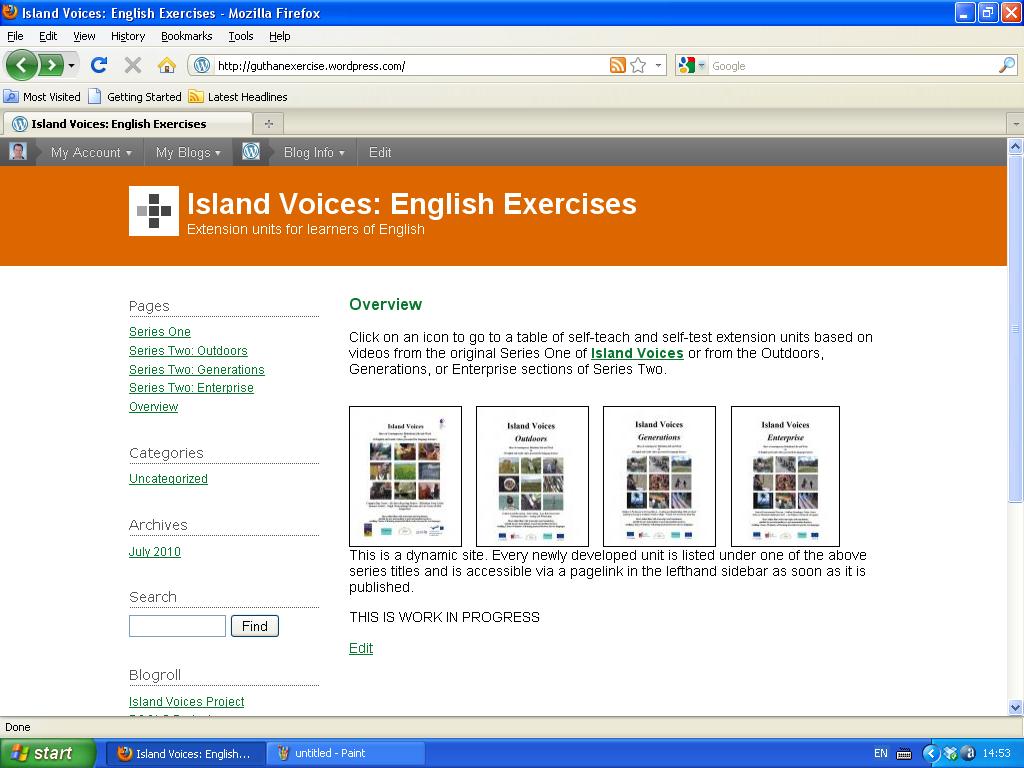
Task: Expand the My Account dropdown
Action: 91,153
